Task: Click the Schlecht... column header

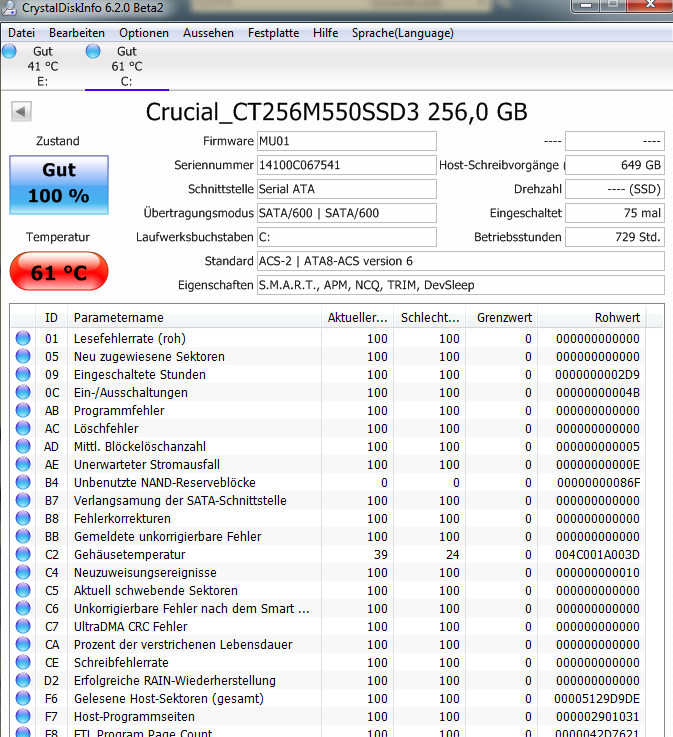Action: (430, 318)
